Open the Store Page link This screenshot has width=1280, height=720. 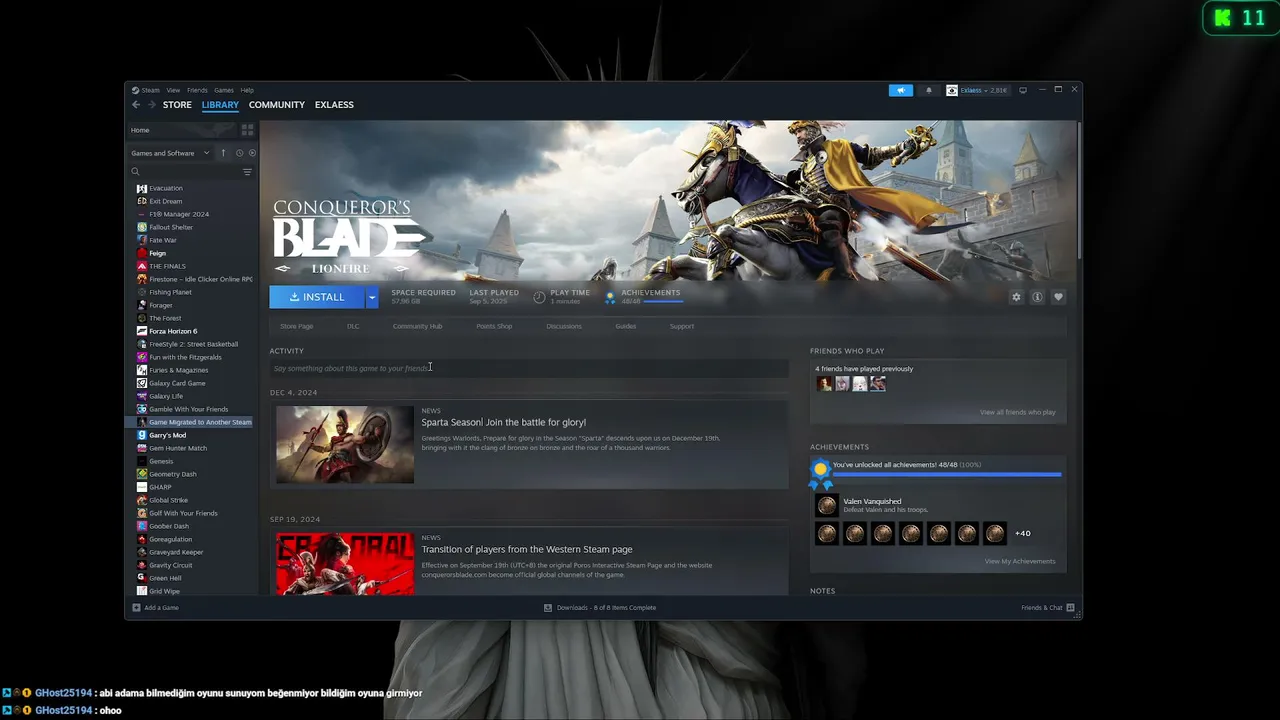[297, 326]
